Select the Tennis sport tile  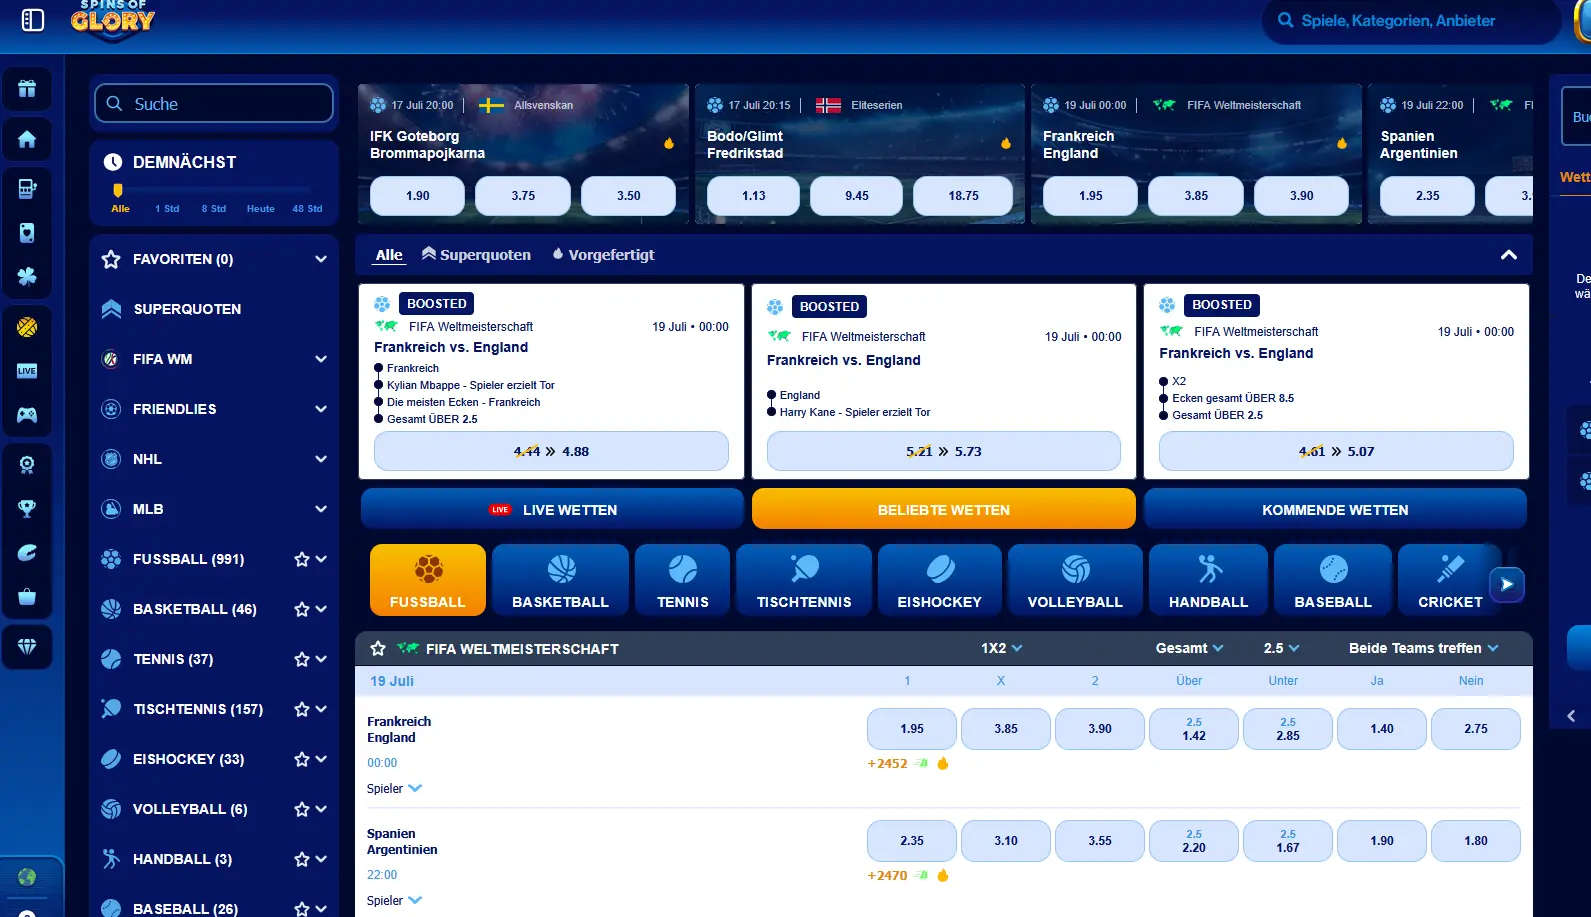683,580
